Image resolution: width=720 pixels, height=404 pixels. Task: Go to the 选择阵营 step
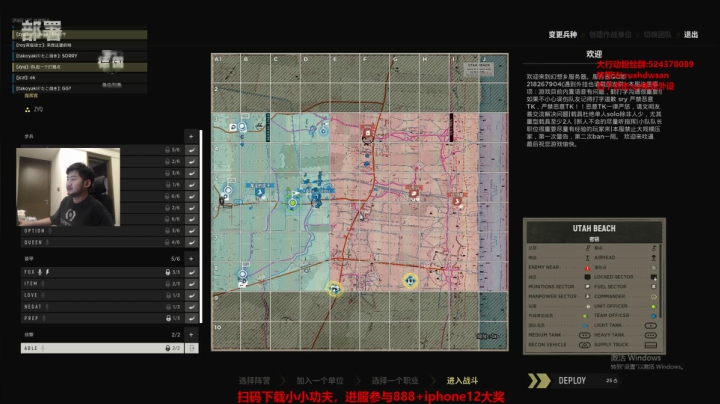(254, 381)
